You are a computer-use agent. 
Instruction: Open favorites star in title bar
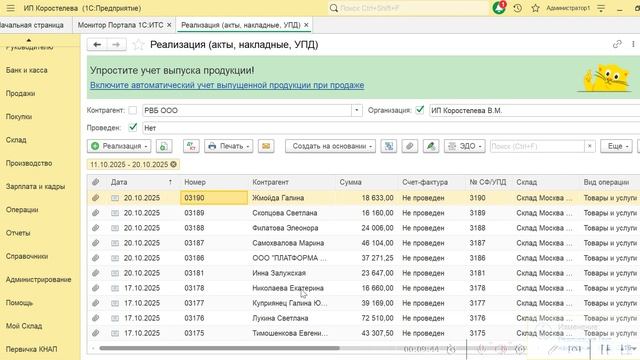coord(536,8)
